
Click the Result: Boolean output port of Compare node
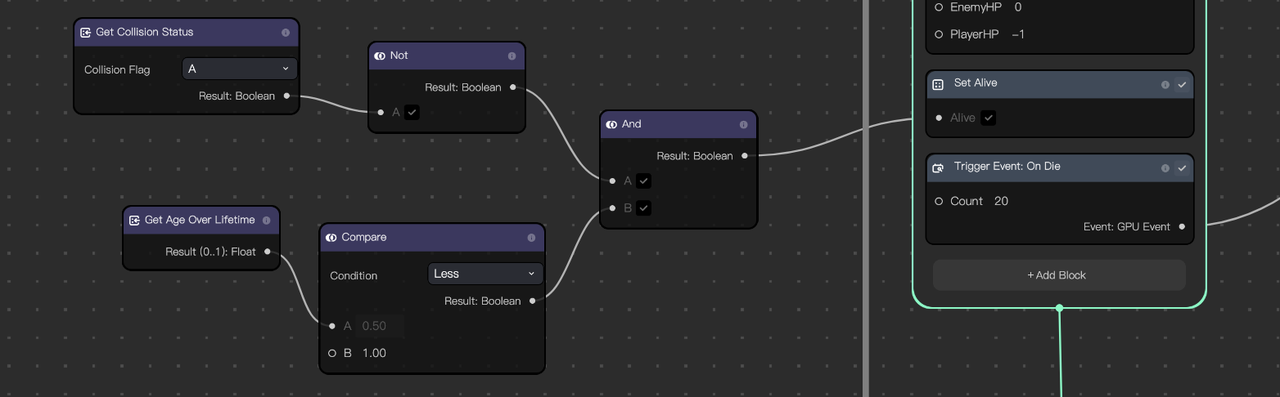532,300
